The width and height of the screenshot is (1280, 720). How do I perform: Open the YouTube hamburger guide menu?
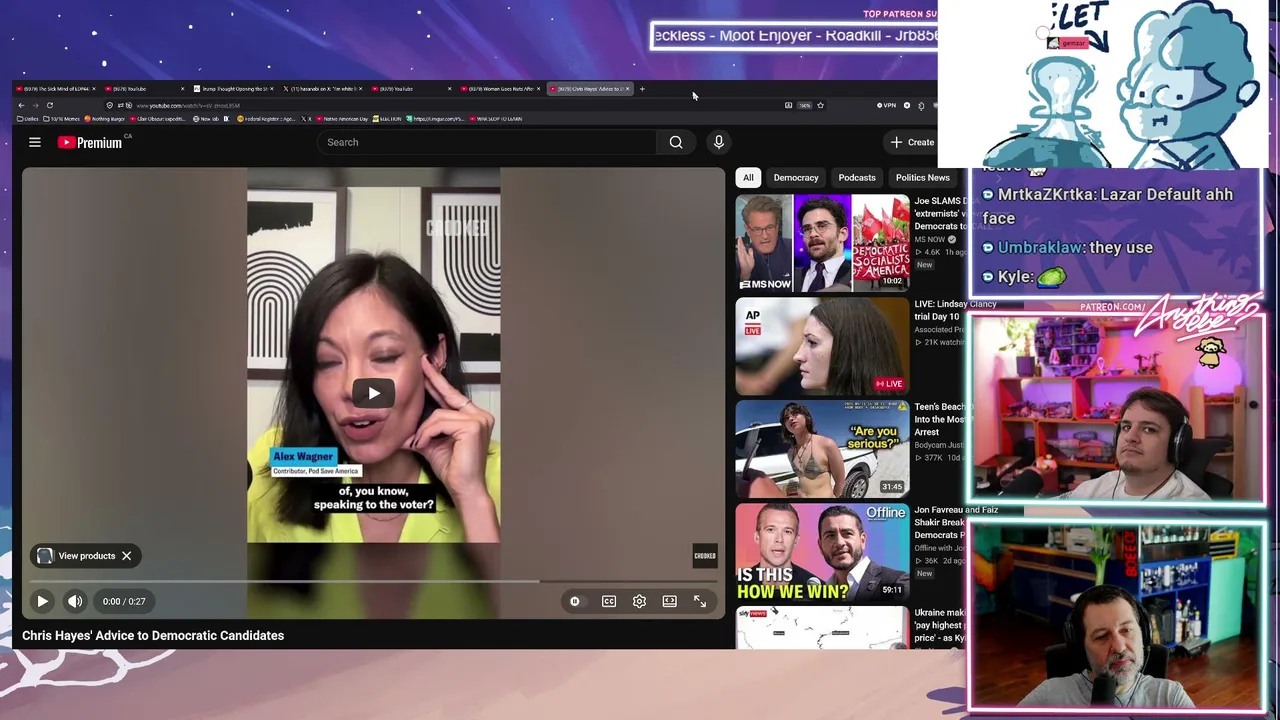coord(34,142)
